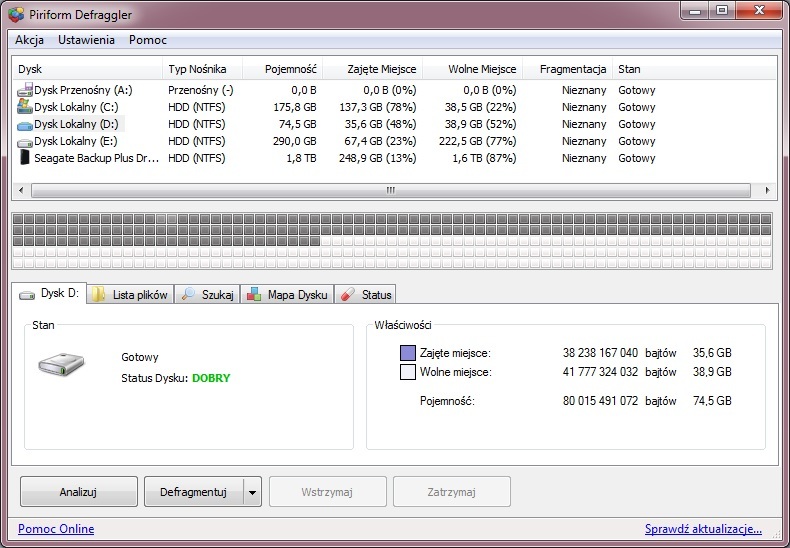The width and height of the screenshot is (790, 548).
Task: Click the black Seagate Backup Plus drive icon
Action: pyautogui.click(x=25, y=158)
